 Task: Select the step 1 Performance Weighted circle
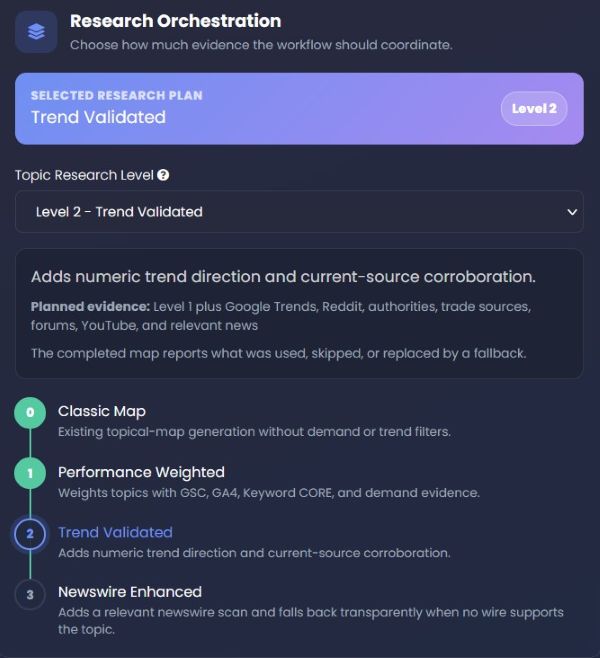(30, 473)
